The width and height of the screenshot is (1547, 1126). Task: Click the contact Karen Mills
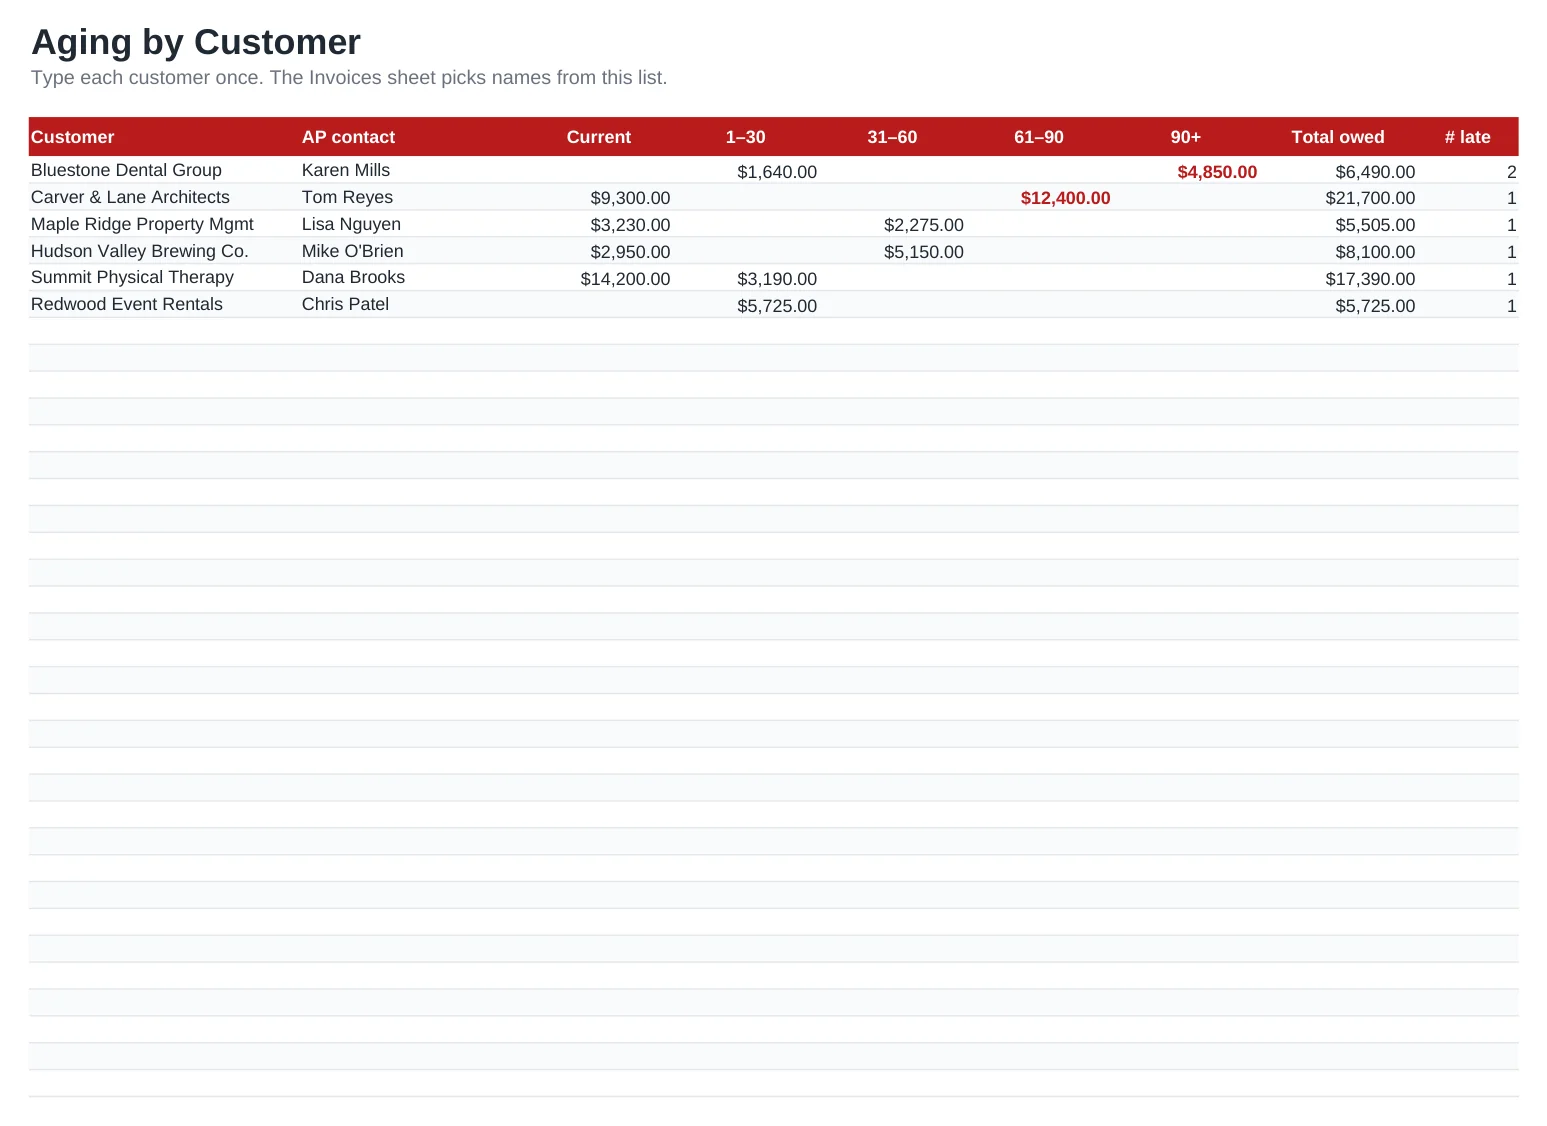[x=346, y=170]
